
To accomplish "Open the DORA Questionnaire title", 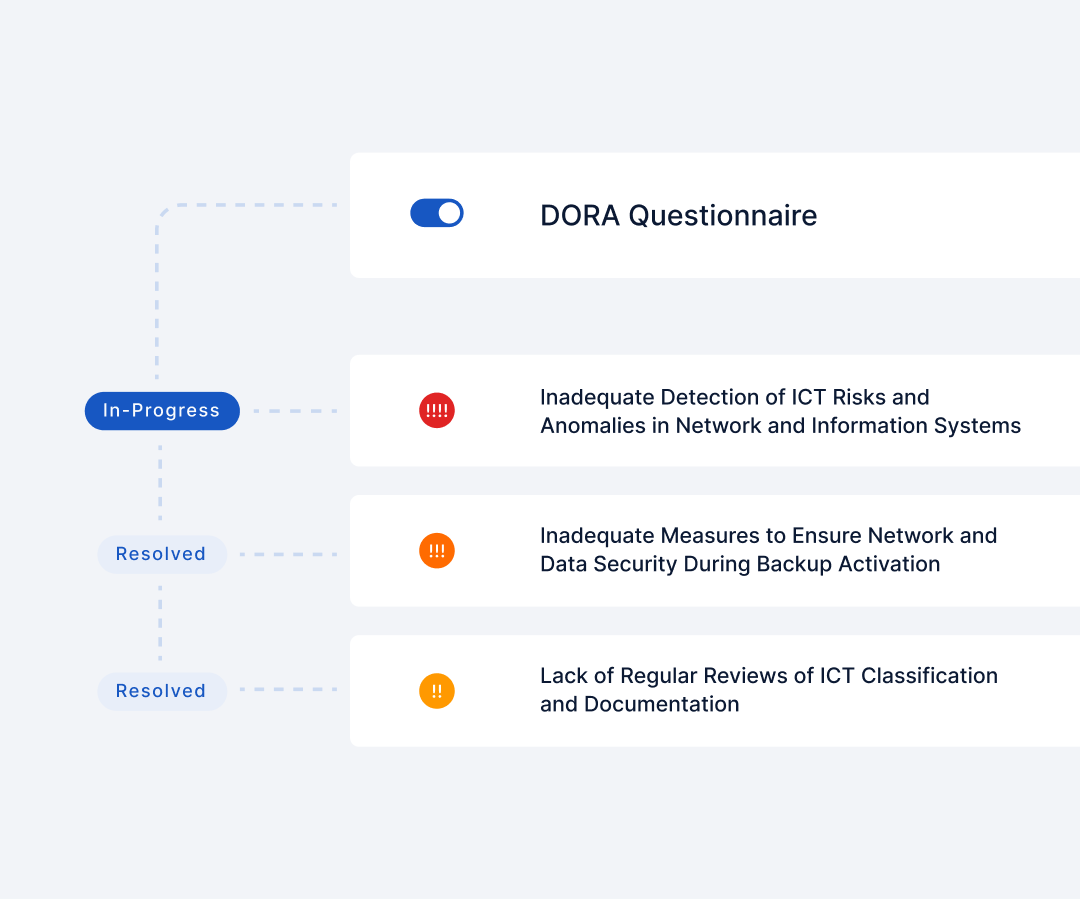I will pyautogui.click(x=678, y=216).
